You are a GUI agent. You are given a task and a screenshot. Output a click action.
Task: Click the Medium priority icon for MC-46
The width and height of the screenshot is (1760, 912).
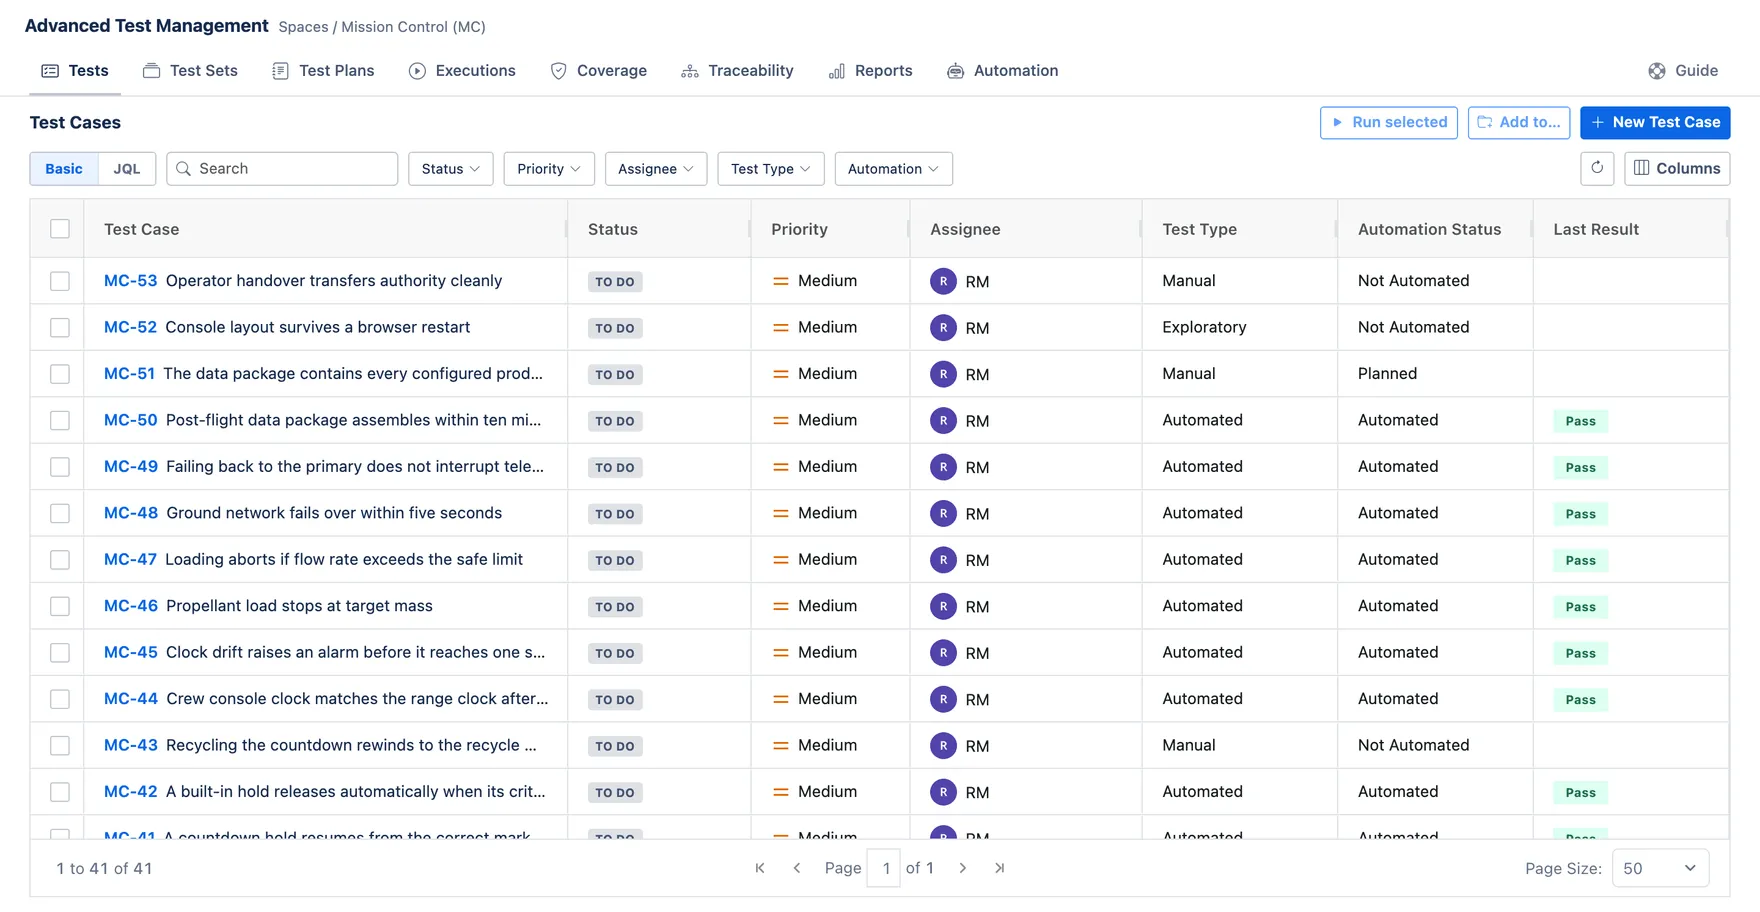781,606
